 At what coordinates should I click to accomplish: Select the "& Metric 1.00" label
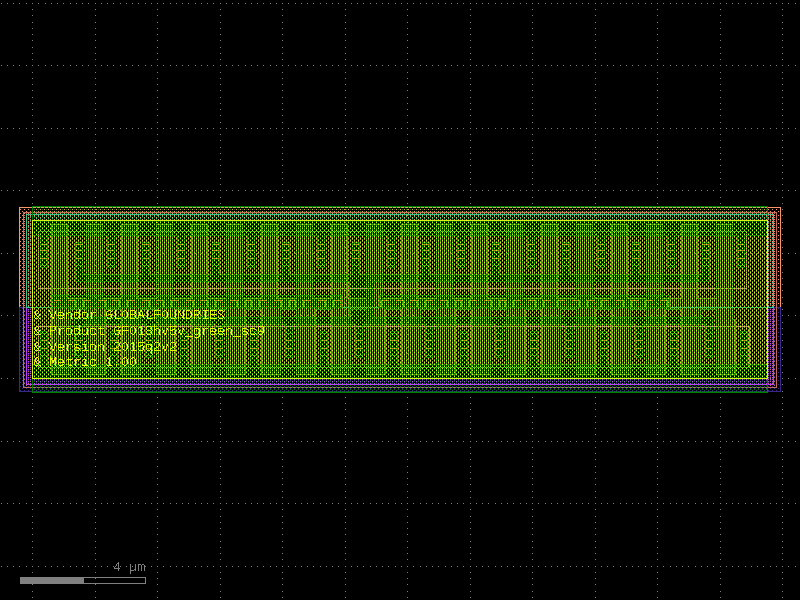point(85,362)
